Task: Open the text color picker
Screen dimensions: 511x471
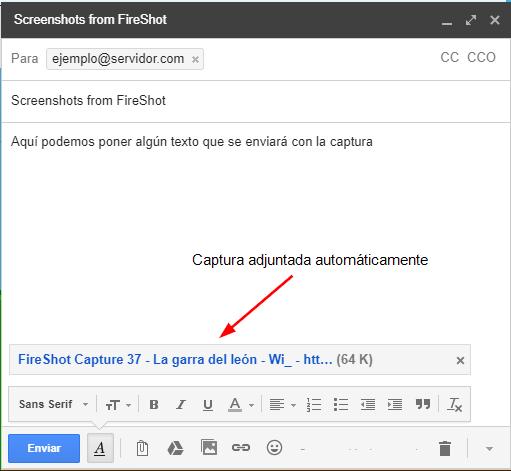Action: [x=241, y=405]
